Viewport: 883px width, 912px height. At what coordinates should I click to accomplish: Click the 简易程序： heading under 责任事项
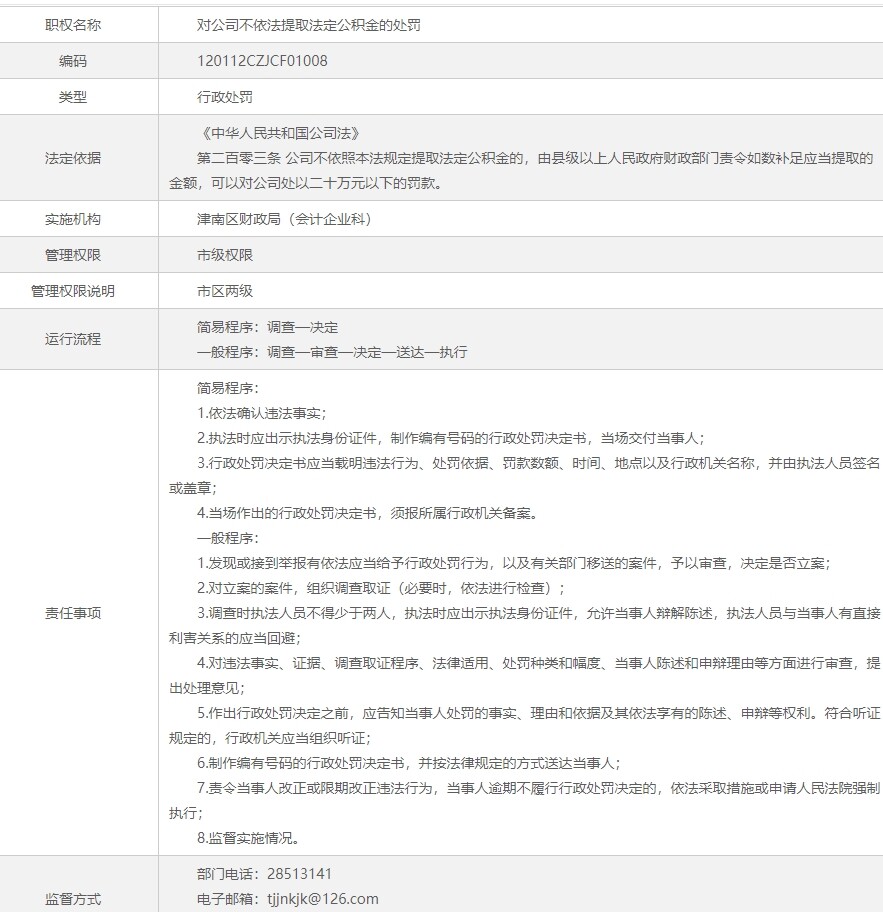pyautogui.click(x=227, y=389)
